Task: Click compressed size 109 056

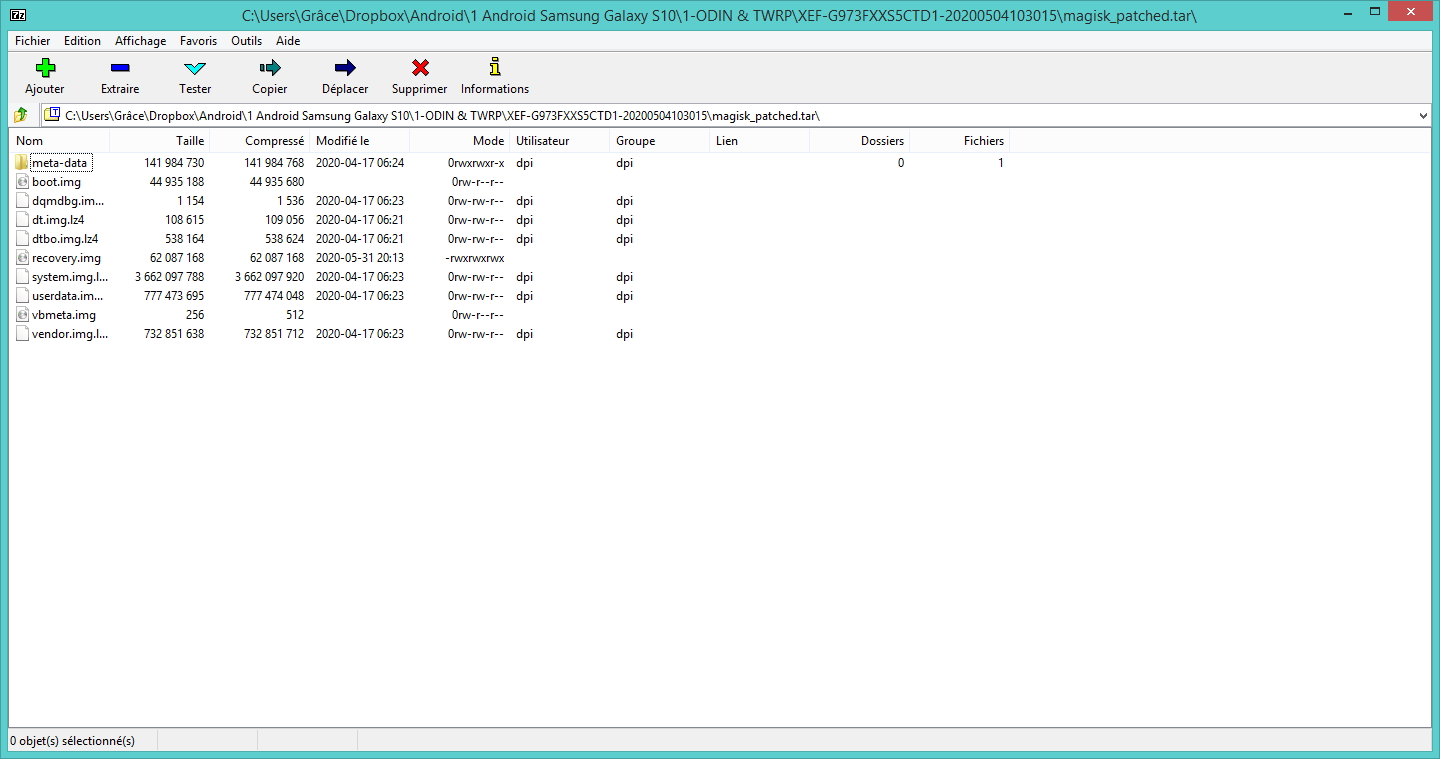Action: [x=284, y=220]
